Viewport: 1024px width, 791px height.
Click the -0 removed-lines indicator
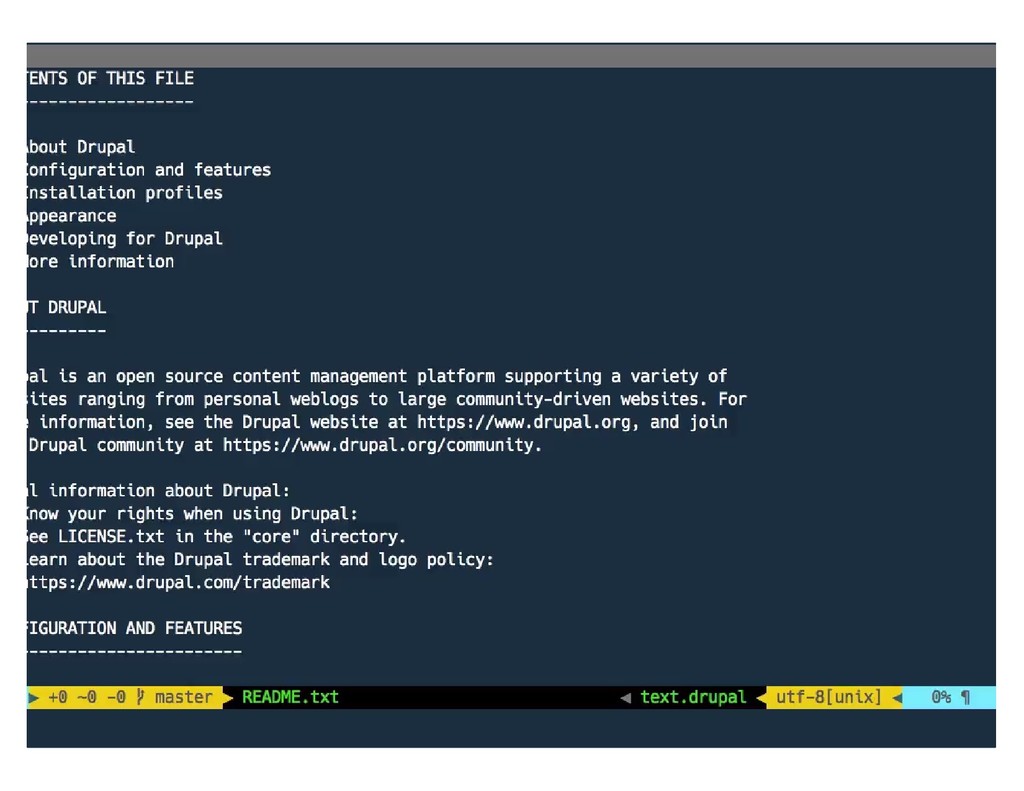tap(116, 697)
